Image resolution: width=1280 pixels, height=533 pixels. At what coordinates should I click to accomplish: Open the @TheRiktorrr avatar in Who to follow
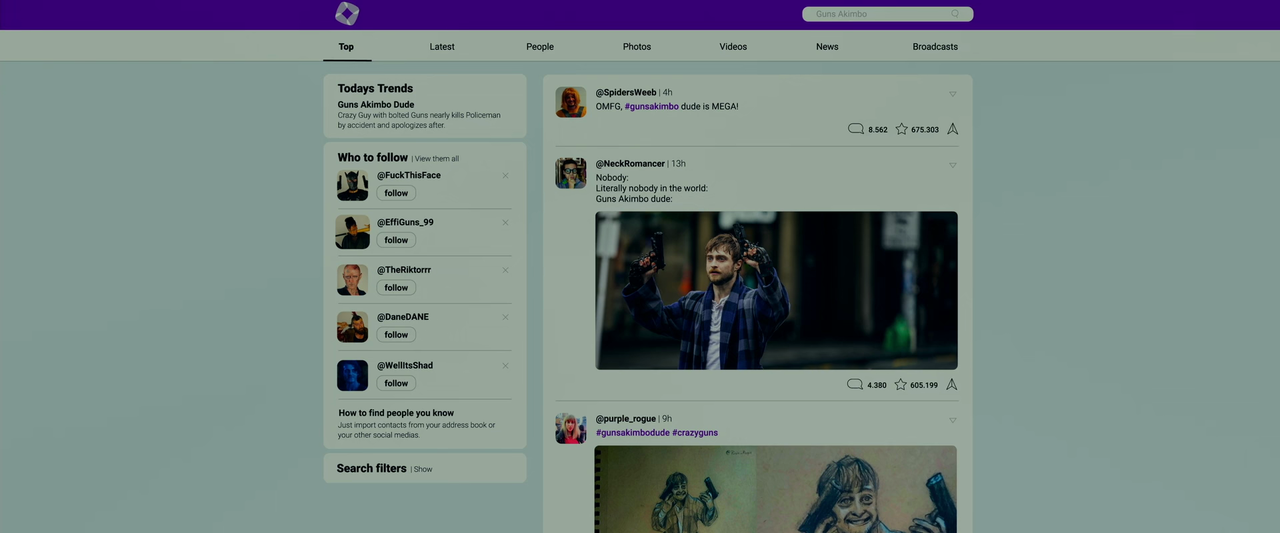353,280
